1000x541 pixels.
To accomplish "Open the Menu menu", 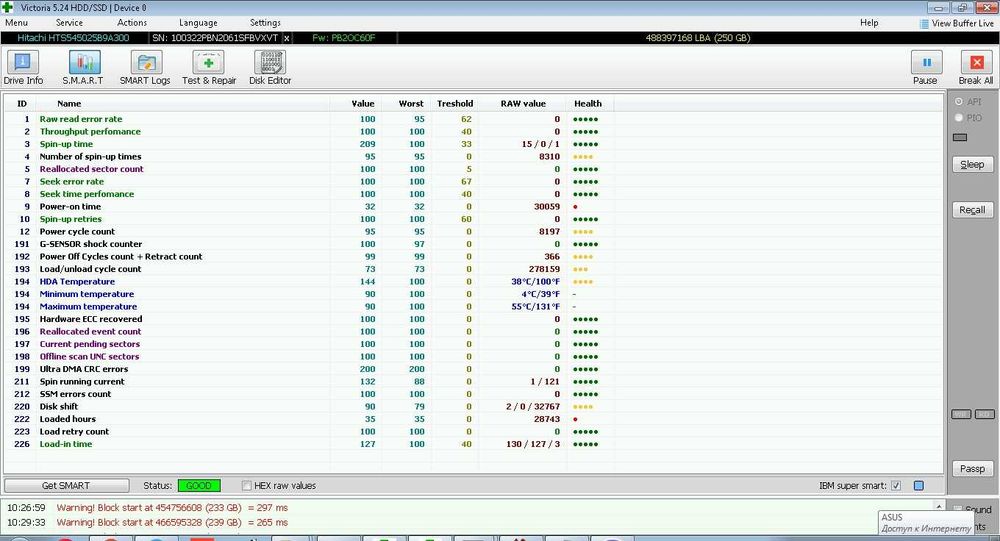I will click(17, 22).
